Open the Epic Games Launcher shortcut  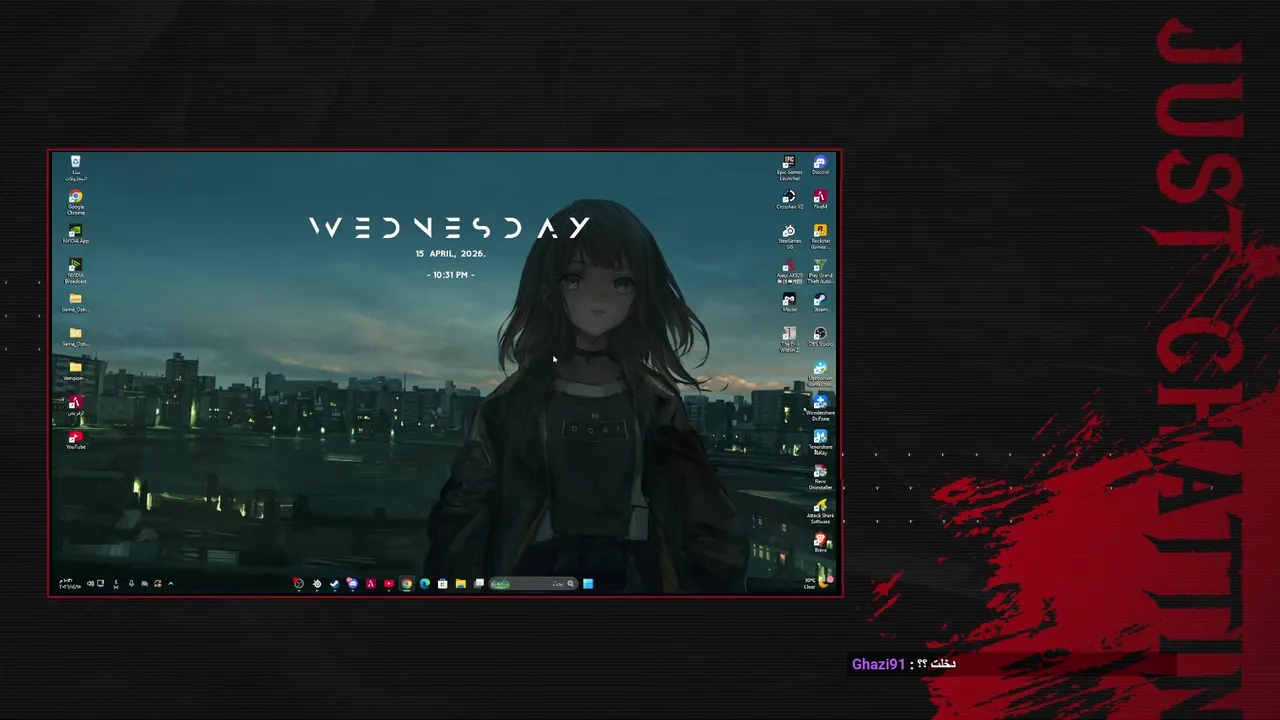tap(789, 168)
